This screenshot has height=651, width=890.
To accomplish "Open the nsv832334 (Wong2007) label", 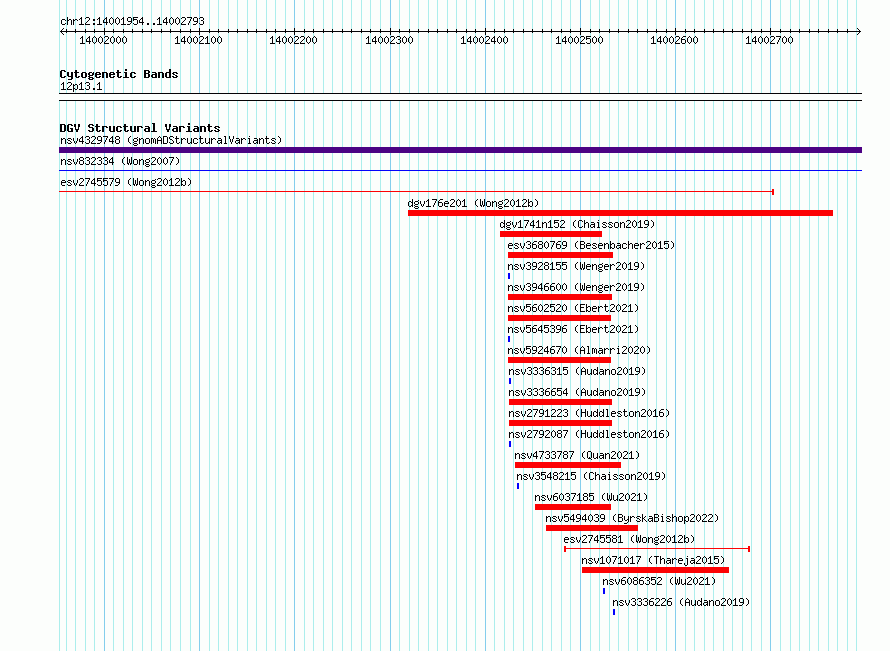I will coord(120,161).
